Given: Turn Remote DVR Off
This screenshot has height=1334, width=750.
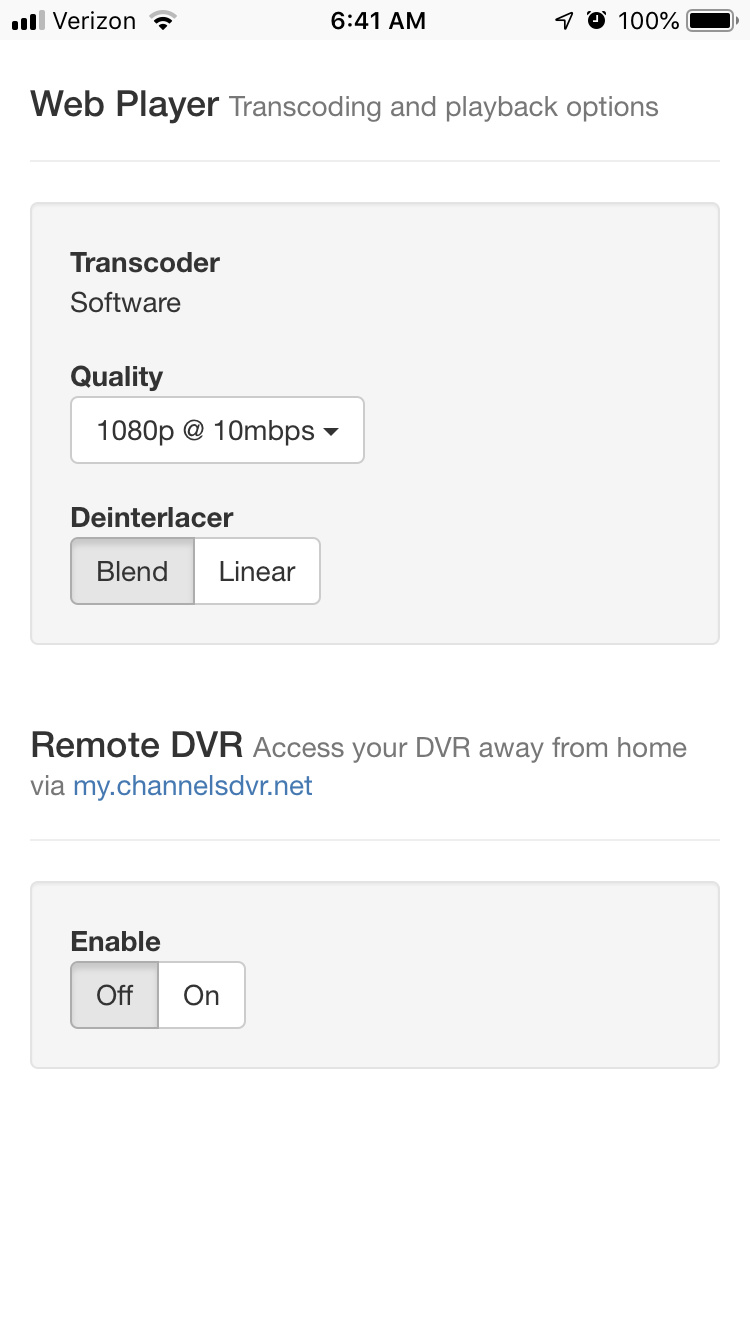Looking at the screenshot, I should [x=115, y=995].
